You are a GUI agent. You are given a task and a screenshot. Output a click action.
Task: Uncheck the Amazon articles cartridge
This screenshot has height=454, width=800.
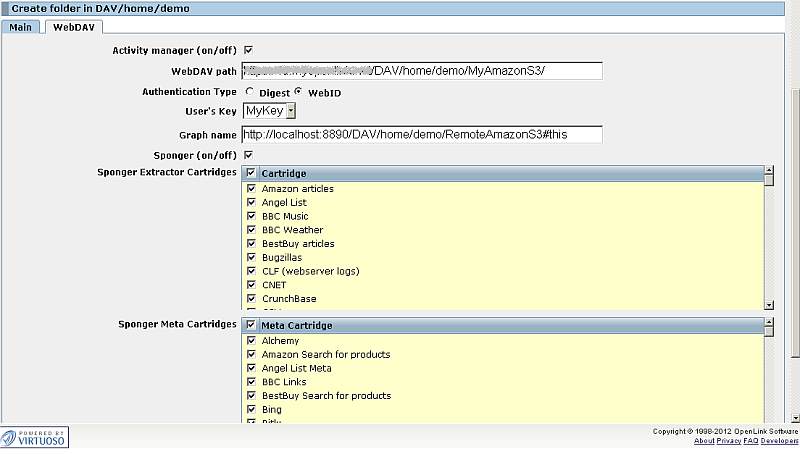(251, 189)
